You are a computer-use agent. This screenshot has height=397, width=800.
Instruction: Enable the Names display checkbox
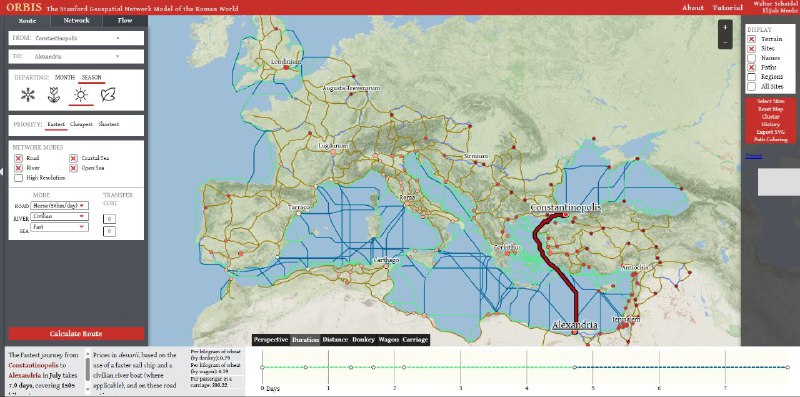click(752, 58)
